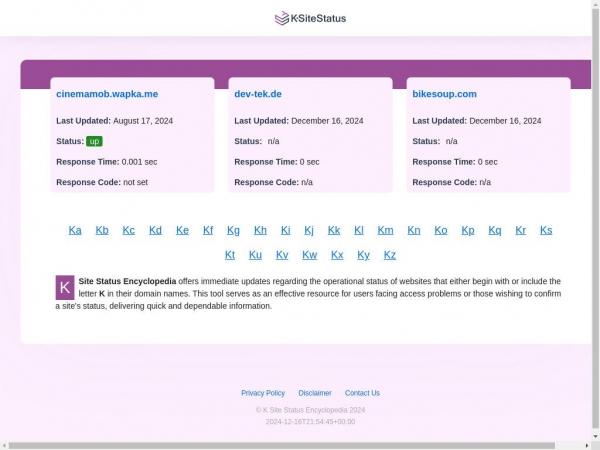Image resolution: width=600 pixels, height=450 pixels.
Task: Go to the Kb index link
Action: click(102, 230)
